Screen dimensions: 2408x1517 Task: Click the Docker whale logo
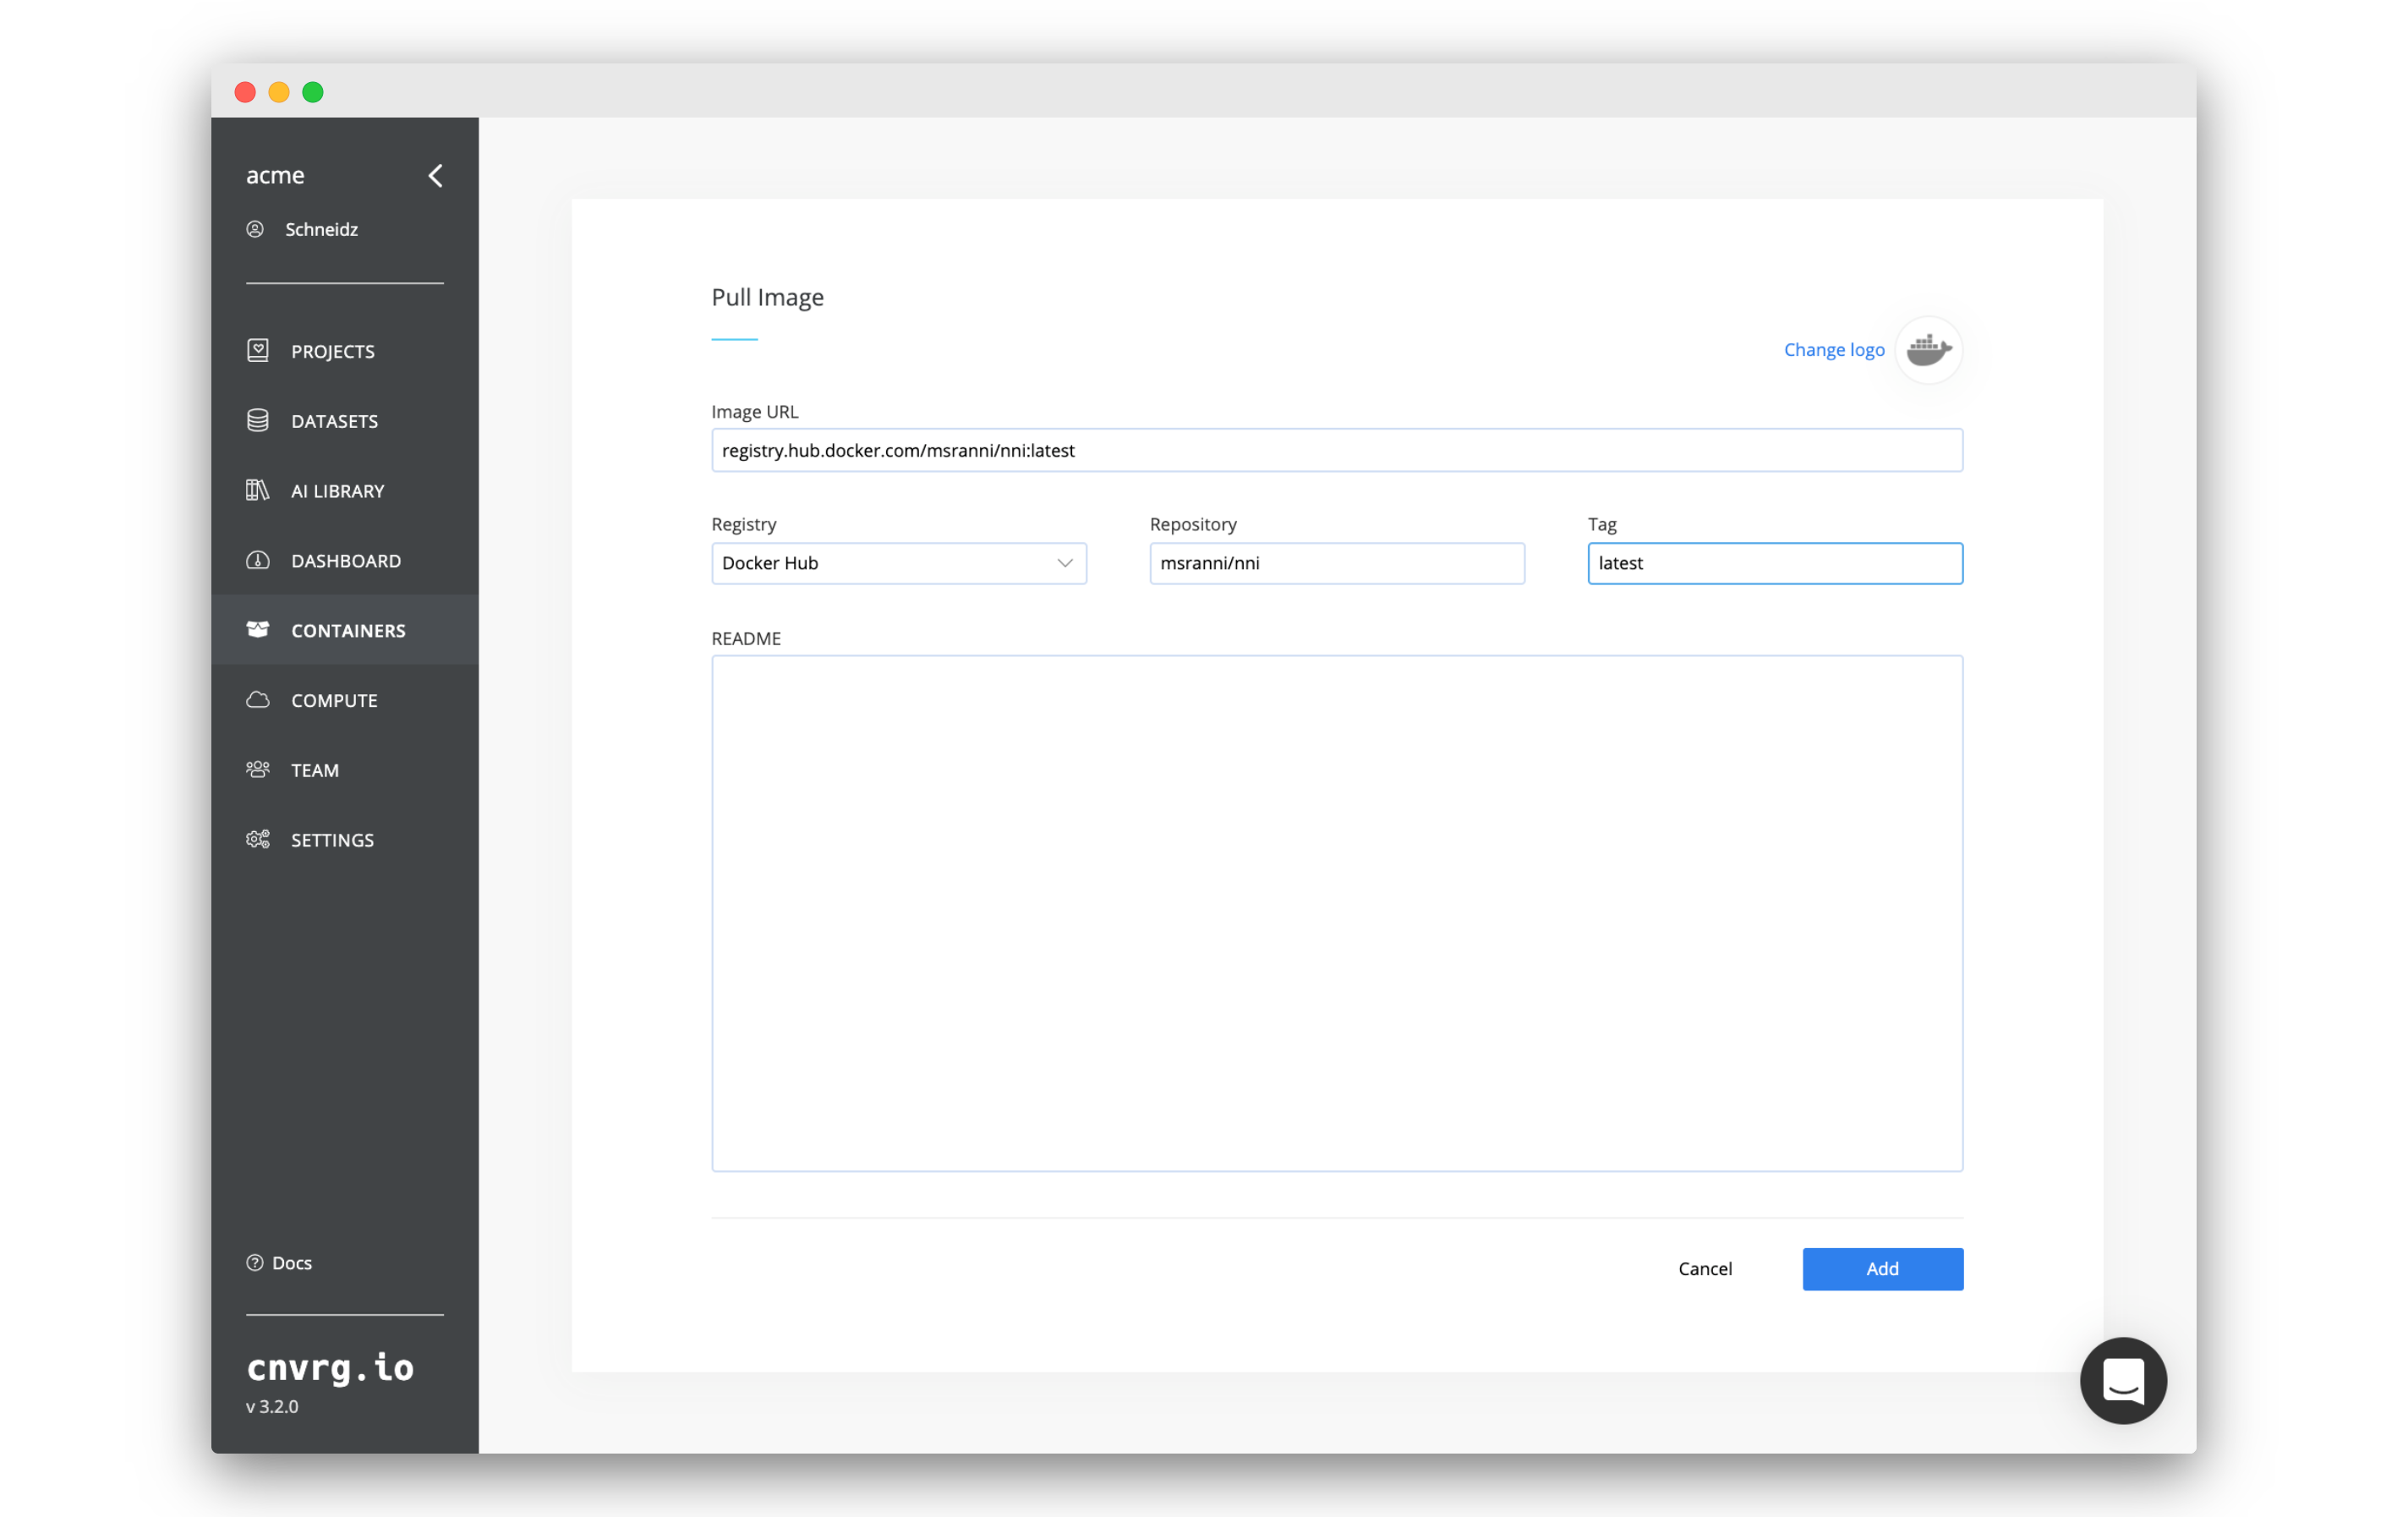(x=1929, y=349)
